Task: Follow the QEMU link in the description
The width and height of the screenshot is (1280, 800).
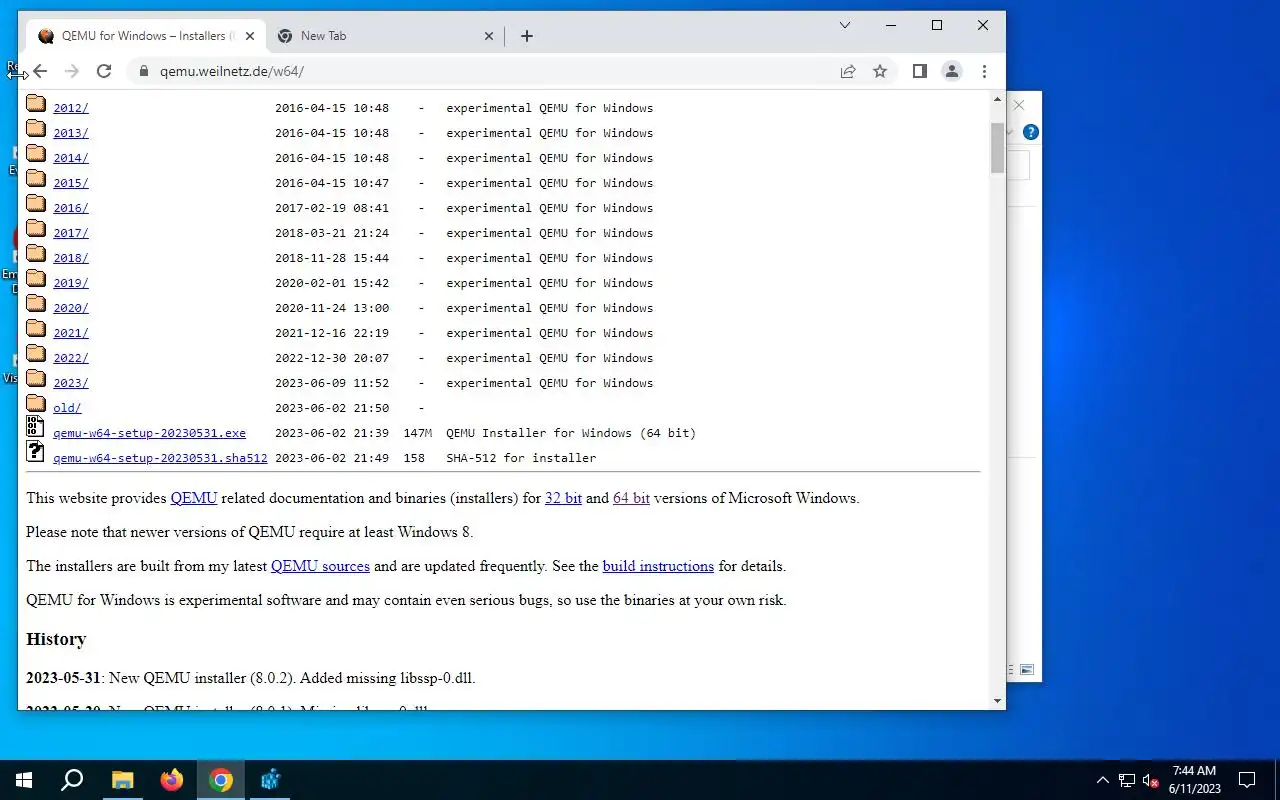Action: (x=194, y=498)
